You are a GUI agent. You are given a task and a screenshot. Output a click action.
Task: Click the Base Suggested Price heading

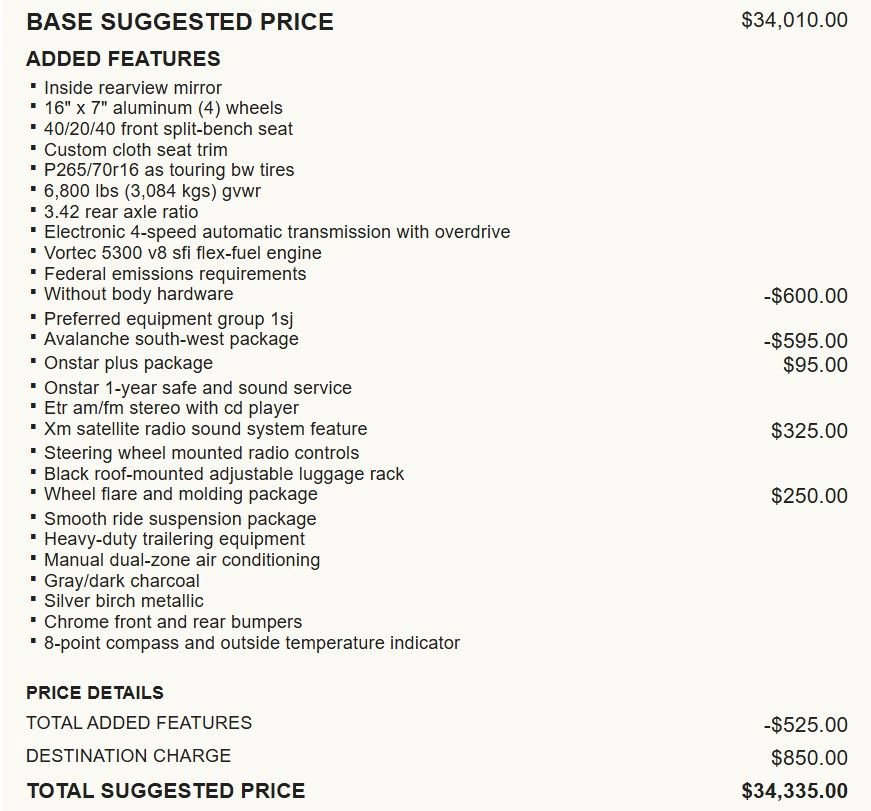pyautogui.click(x=180, y=22)
